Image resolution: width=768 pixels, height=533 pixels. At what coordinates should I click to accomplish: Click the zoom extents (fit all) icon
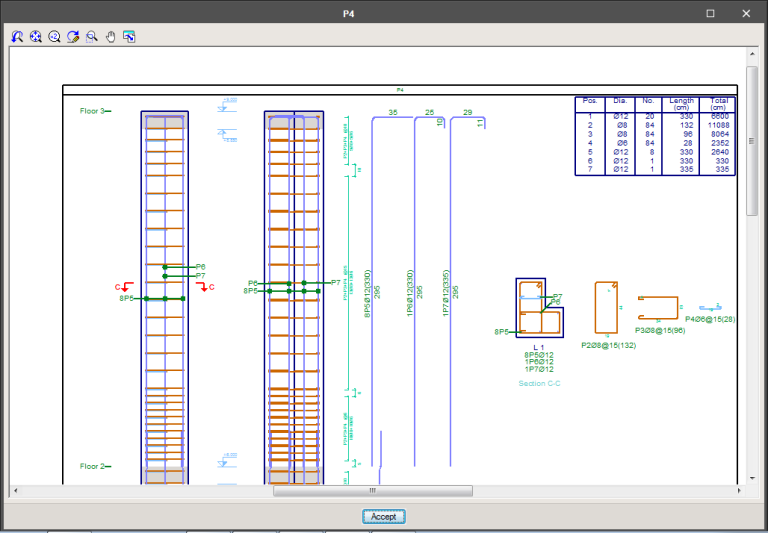pyautogui.click(x=36, y=37)
